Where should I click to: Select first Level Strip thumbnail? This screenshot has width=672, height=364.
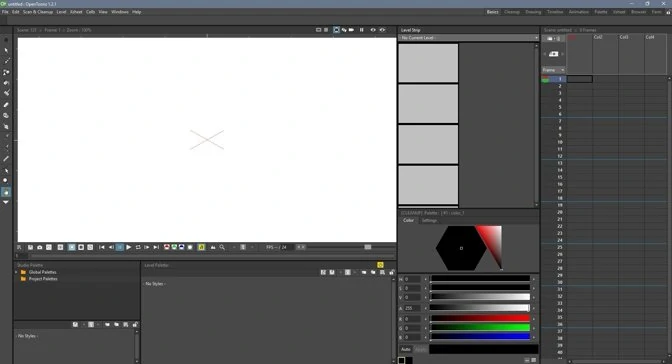428,63
